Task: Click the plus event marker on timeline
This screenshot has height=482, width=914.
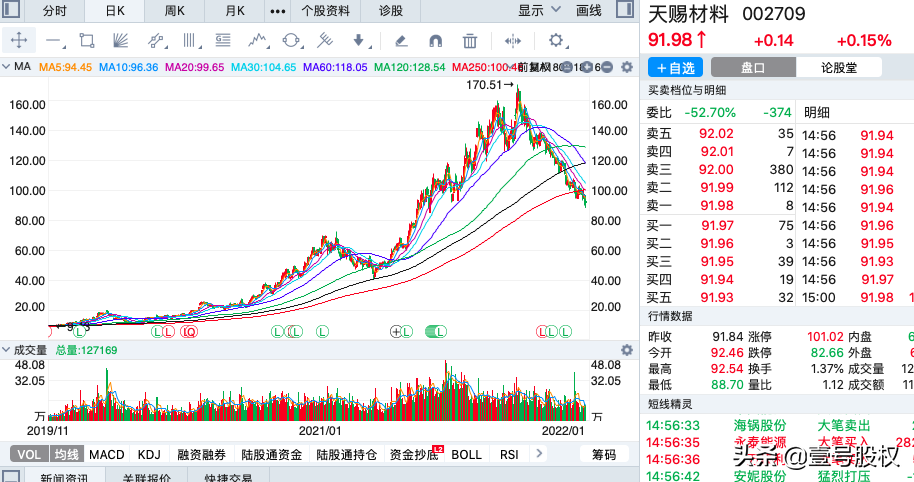Action: [x=396, y=332]
